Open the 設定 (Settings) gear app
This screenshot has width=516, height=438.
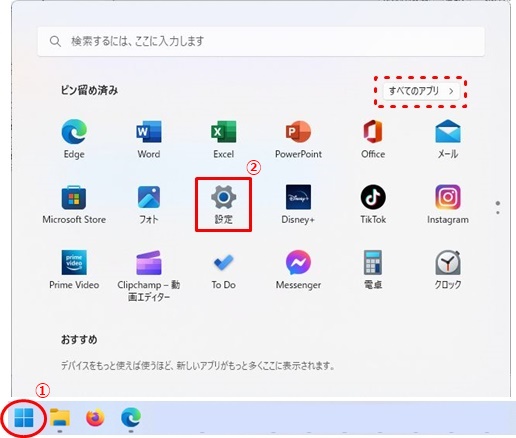coord(223,204)
